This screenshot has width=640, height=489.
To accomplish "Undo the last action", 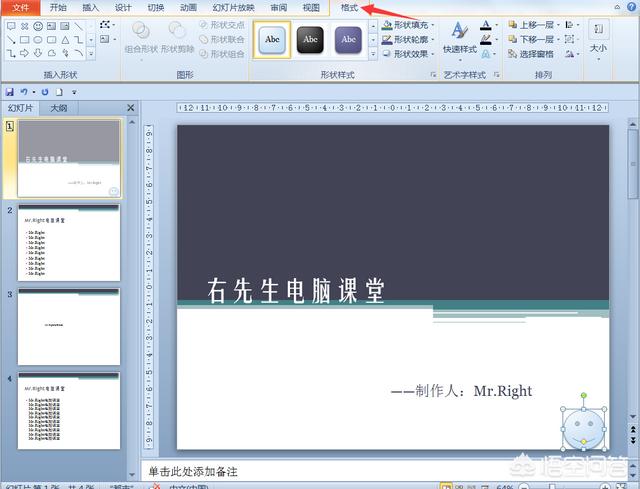I will tap(24, 92).
